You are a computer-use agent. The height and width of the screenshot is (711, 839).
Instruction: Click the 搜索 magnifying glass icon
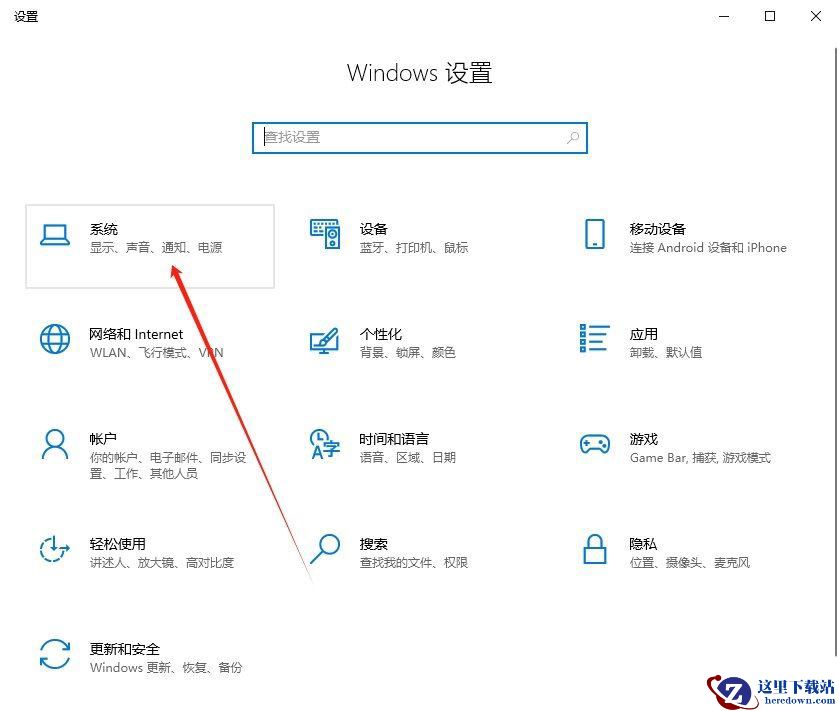[x=325, y=549]
